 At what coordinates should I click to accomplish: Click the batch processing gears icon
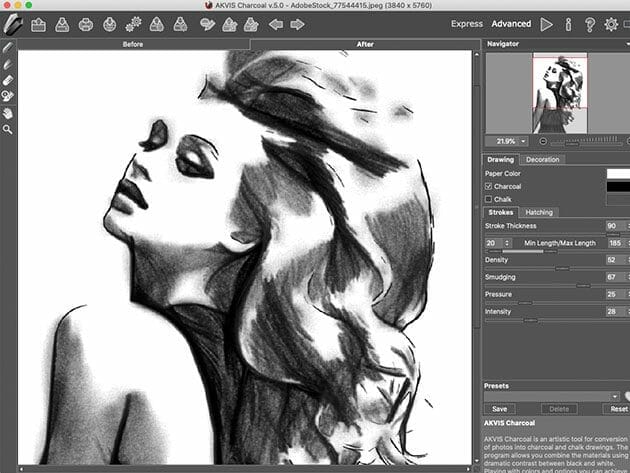[133, 24]
